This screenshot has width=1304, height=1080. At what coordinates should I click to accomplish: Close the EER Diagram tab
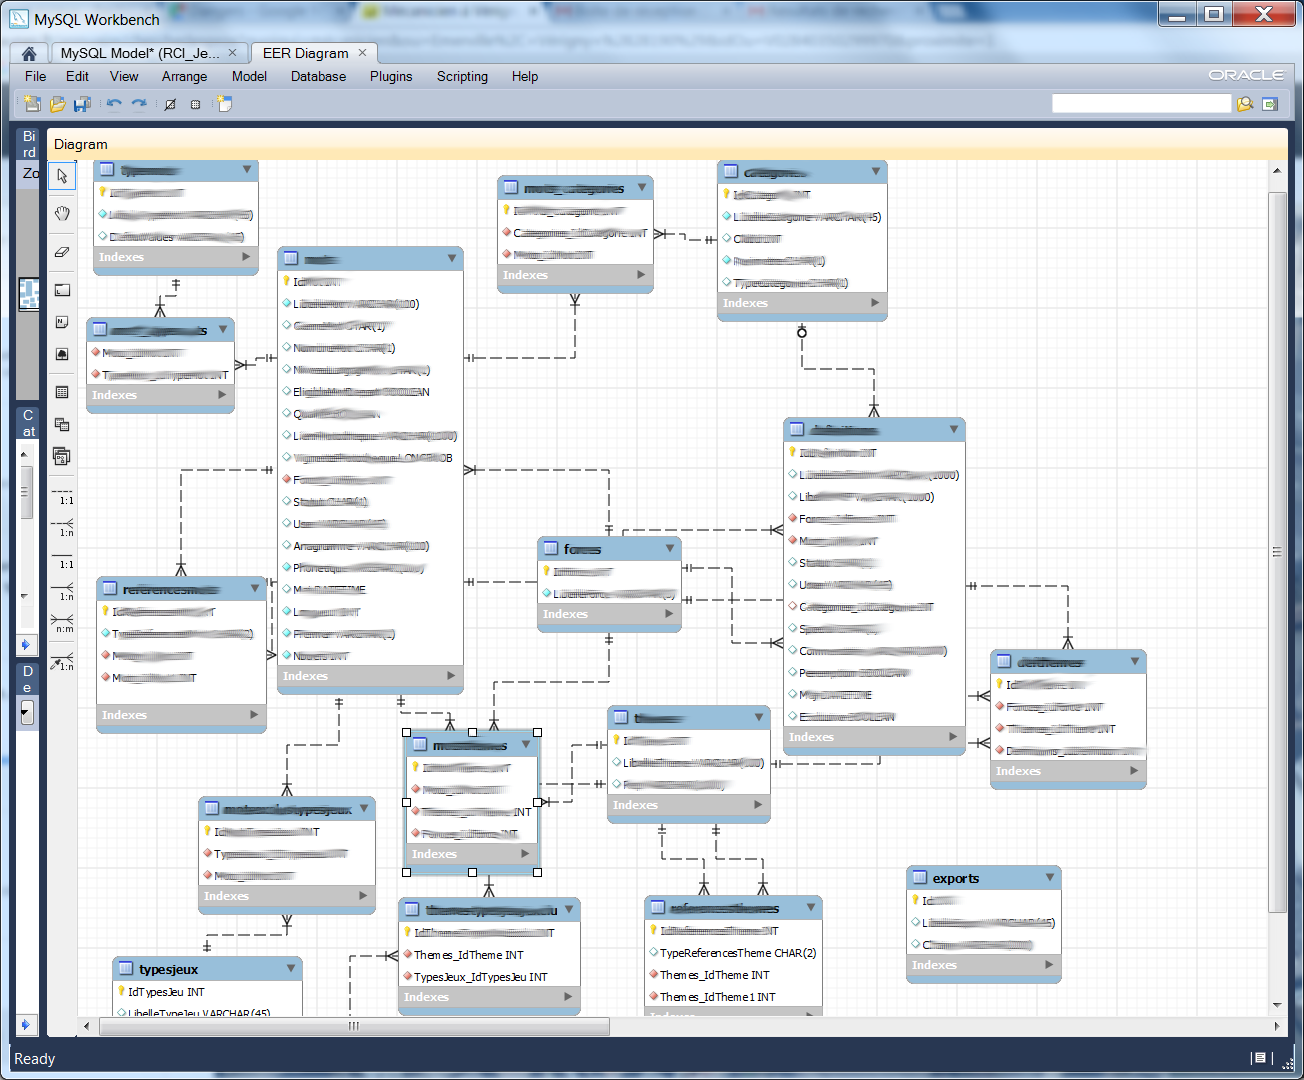click(x=363, y=53)
